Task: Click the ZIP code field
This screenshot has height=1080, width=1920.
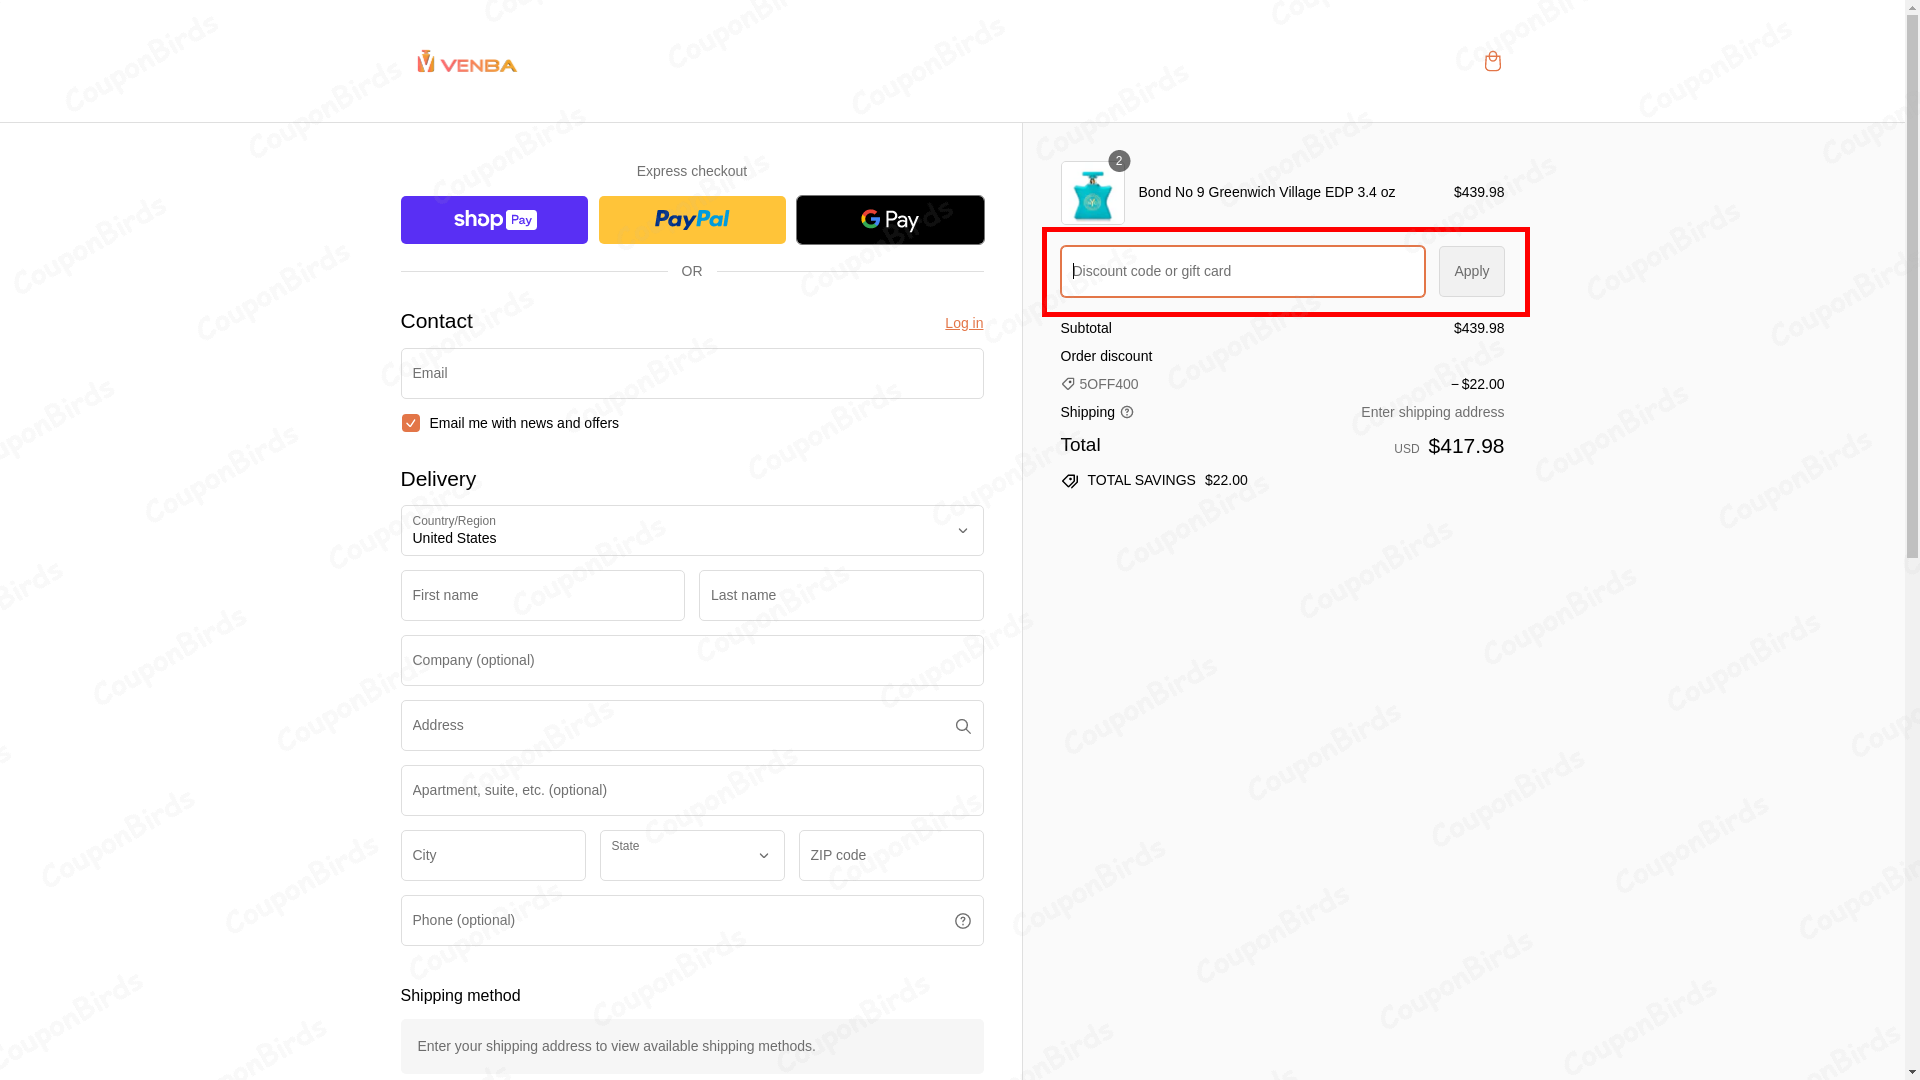Action: (x=890, y=856)
